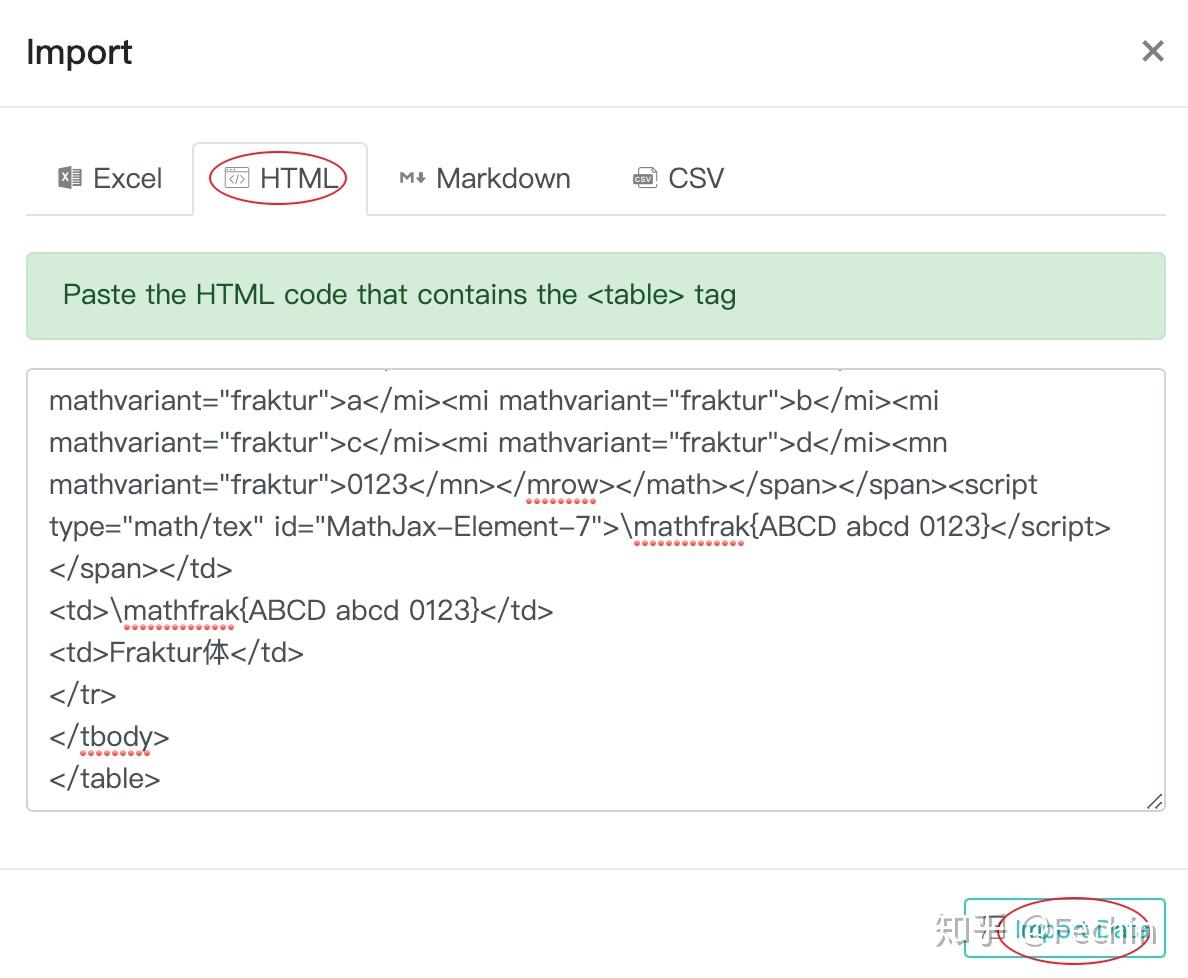The image size is (1188, 978).
Task: Click the green paste instruction banner
Action: click(594, 295)
